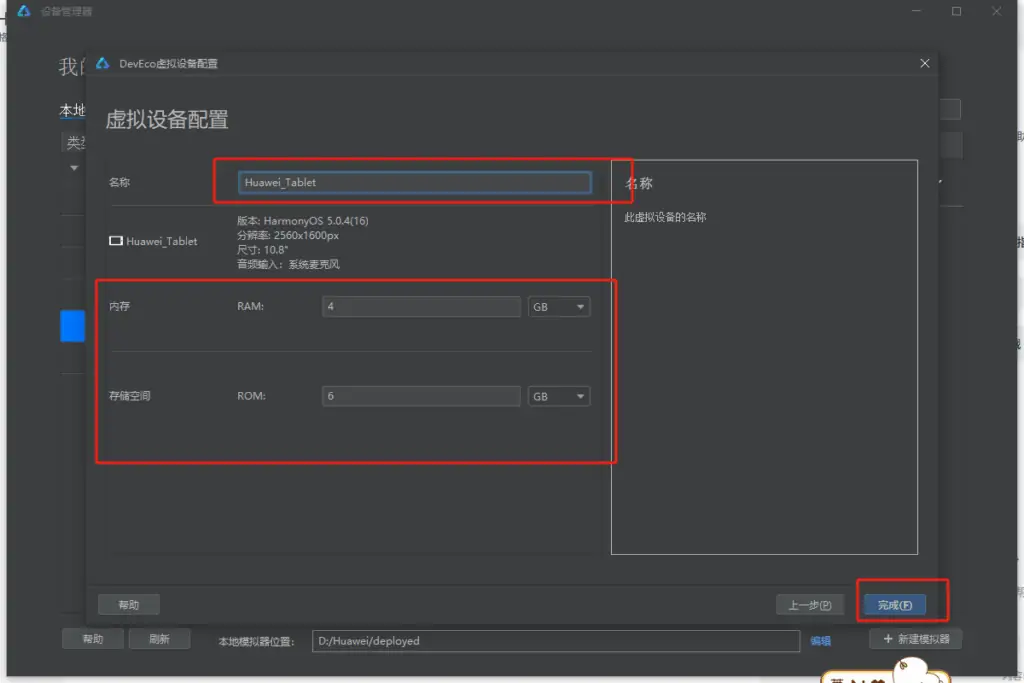The height and width of the screenshot is (683, 1024).
Task: Click the 编辑 link next to emulator path
Action: [820, 641]
